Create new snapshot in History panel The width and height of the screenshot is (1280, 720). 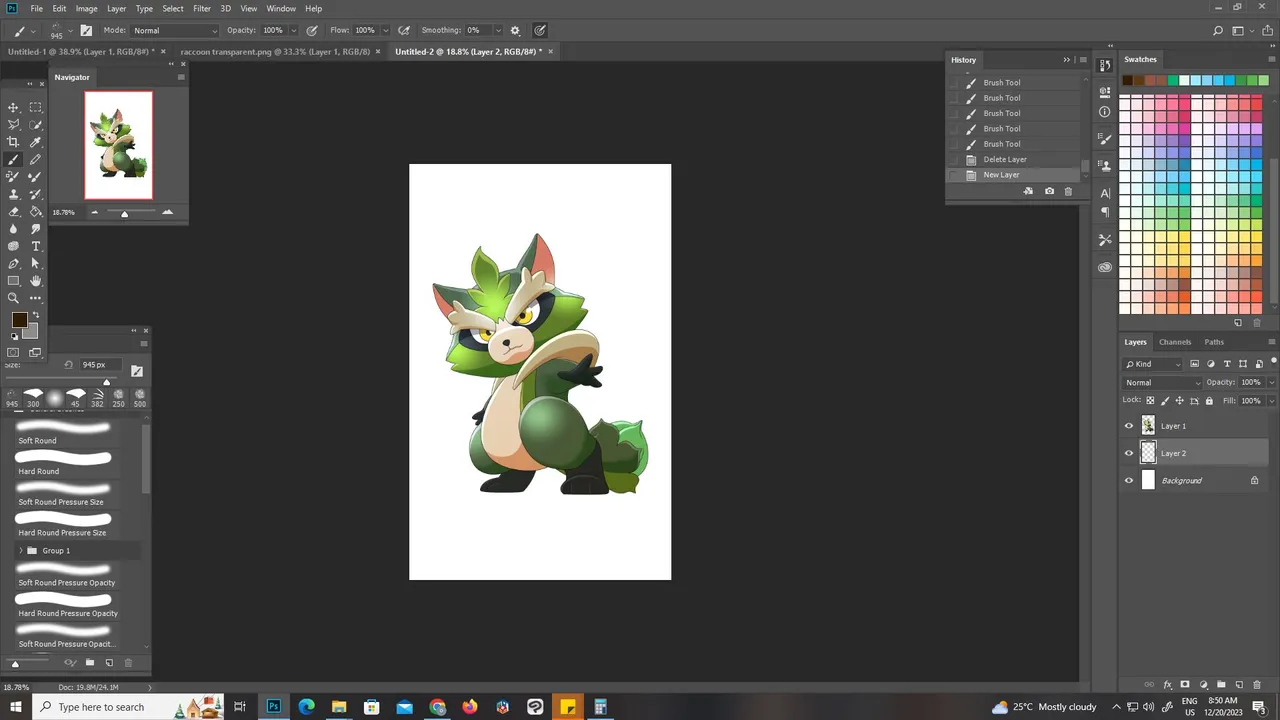pyautogui.click(x=1049, y=191)
